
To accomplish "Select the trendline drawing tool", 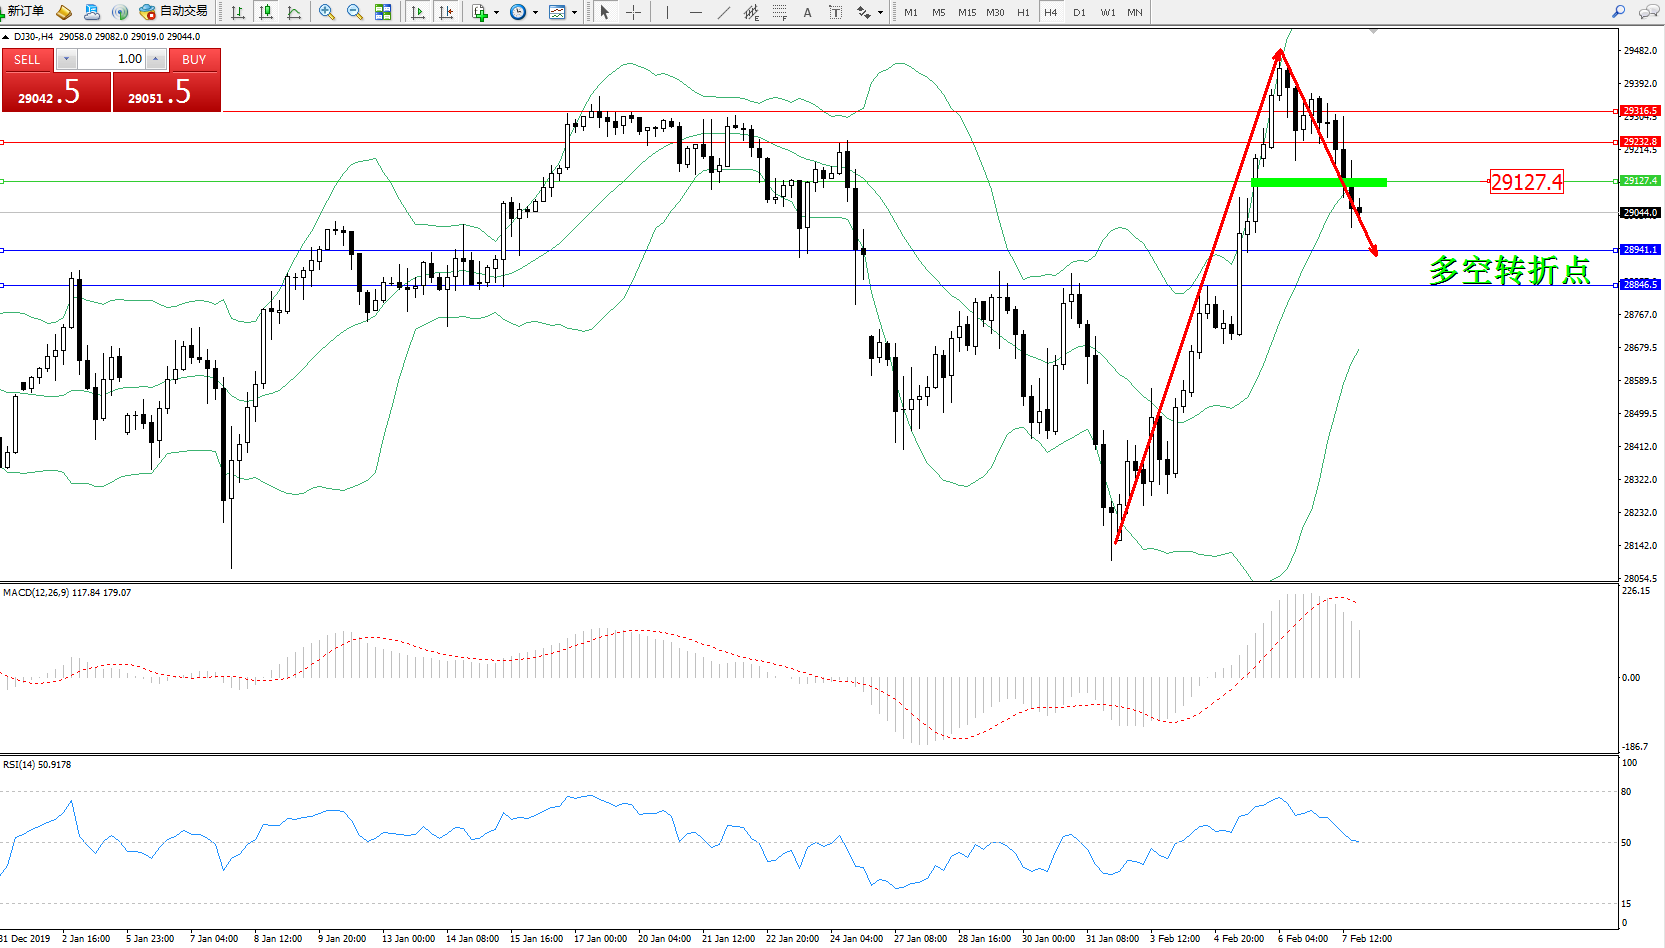I will pyautogui.click(x=724, y=12).
